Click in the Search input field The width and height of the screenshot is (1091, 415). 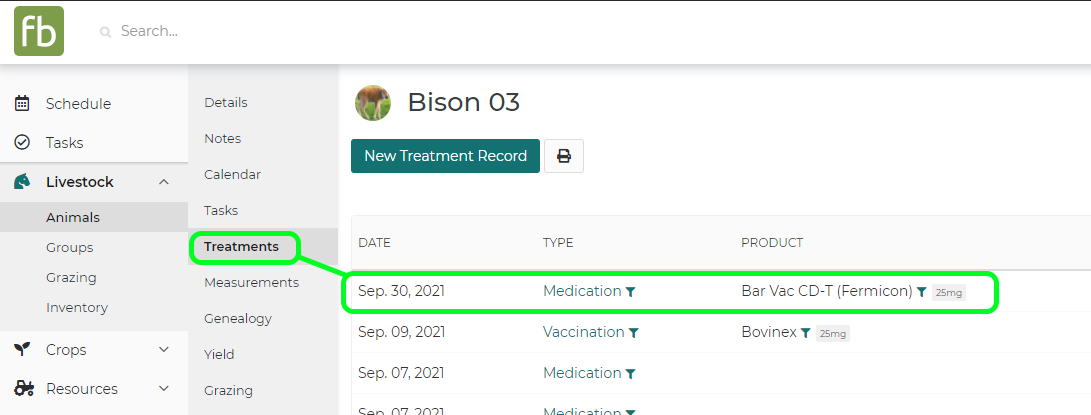(x=300, y=31)
